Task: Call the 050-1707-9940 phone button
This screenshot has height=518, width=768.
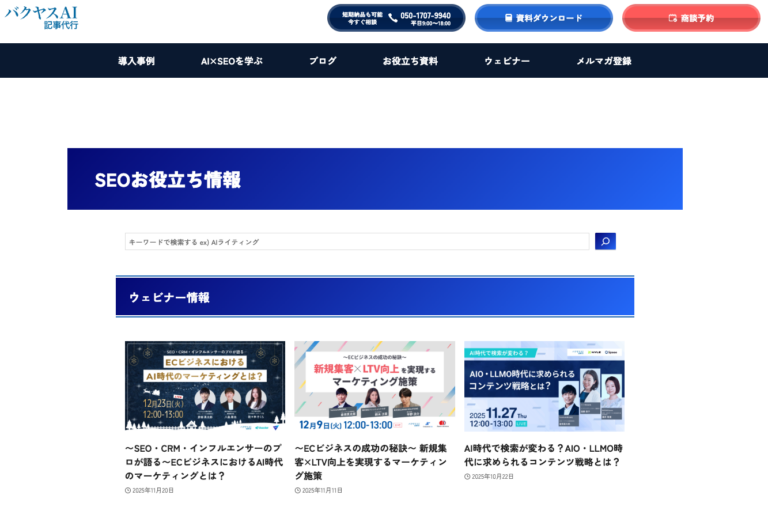Action: [396, 18]
